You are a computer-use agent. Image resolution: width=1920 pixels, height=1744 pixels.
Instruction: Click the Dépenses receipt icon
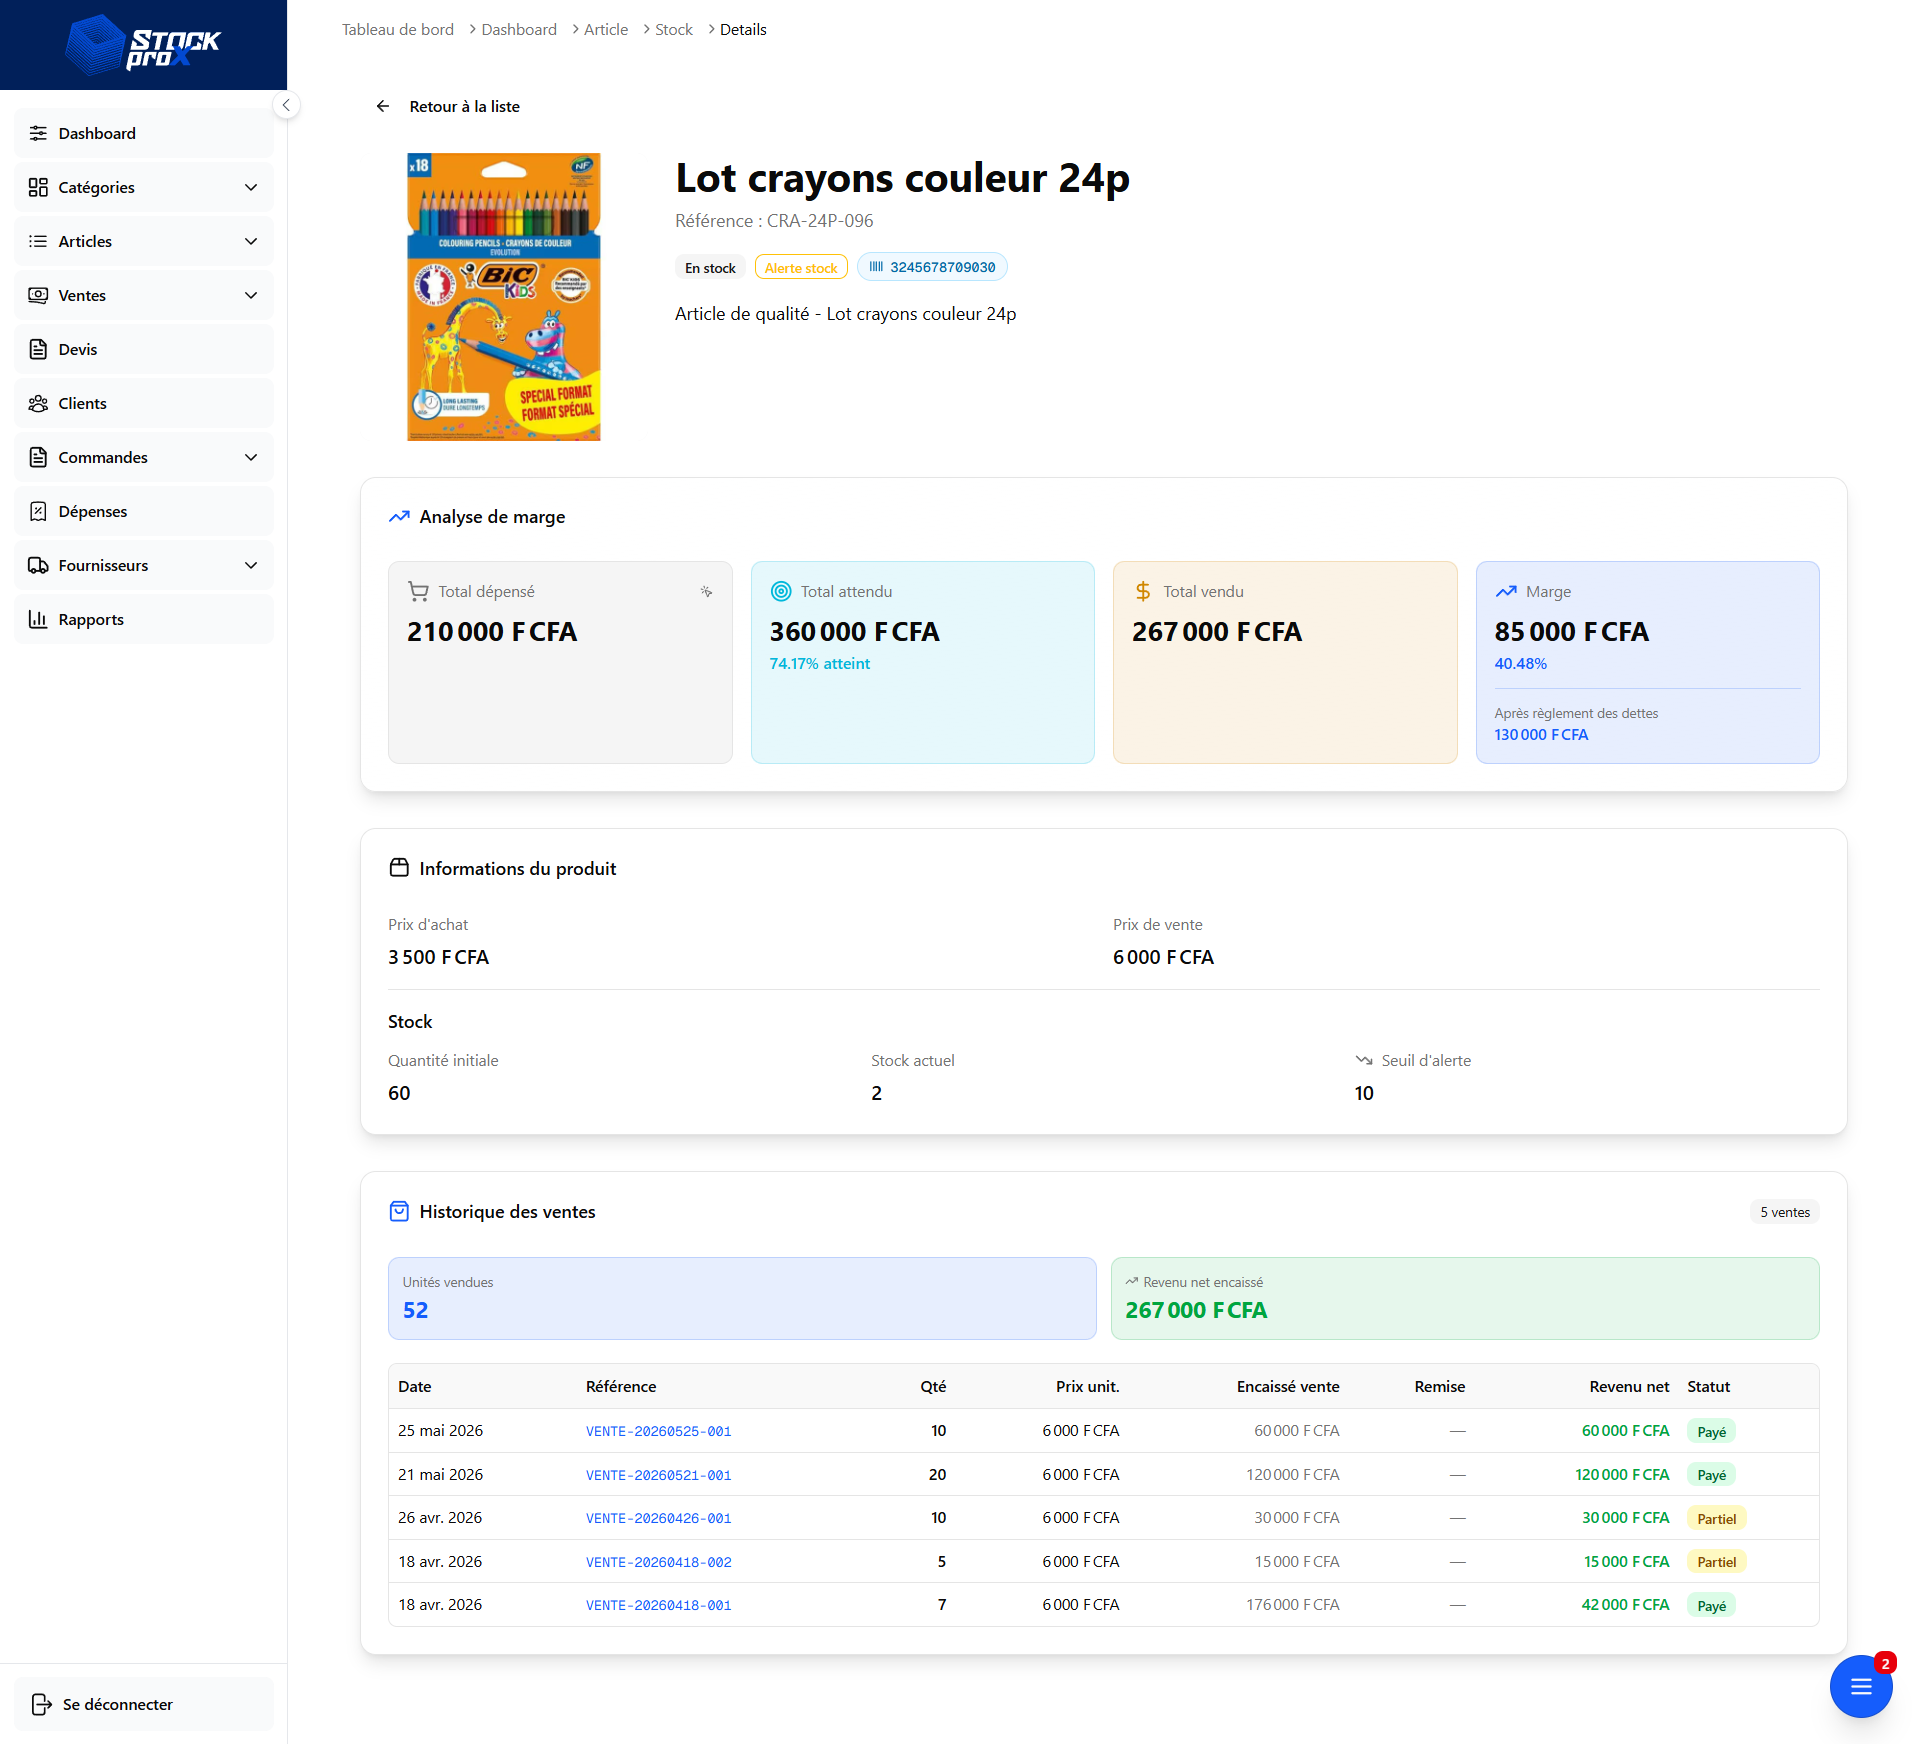(x=38, y=511)
